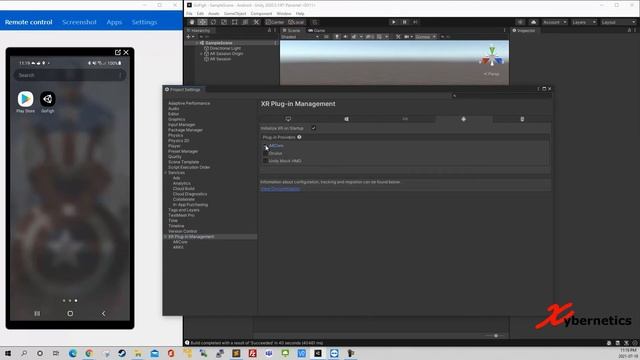Collapse XR Plug-in Management settings group
This screenshot has width=640, height=360.
(166, 237)
